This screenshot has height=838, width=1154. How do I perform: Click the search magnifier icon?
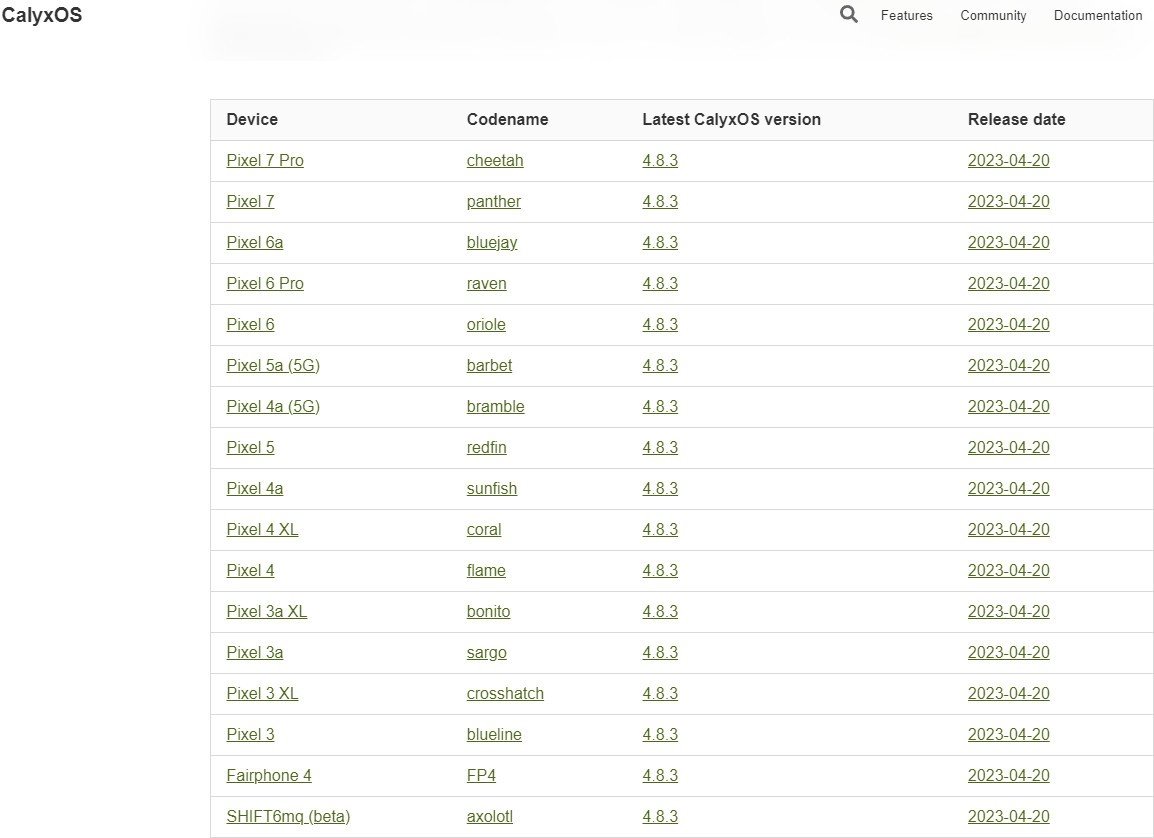849,15
